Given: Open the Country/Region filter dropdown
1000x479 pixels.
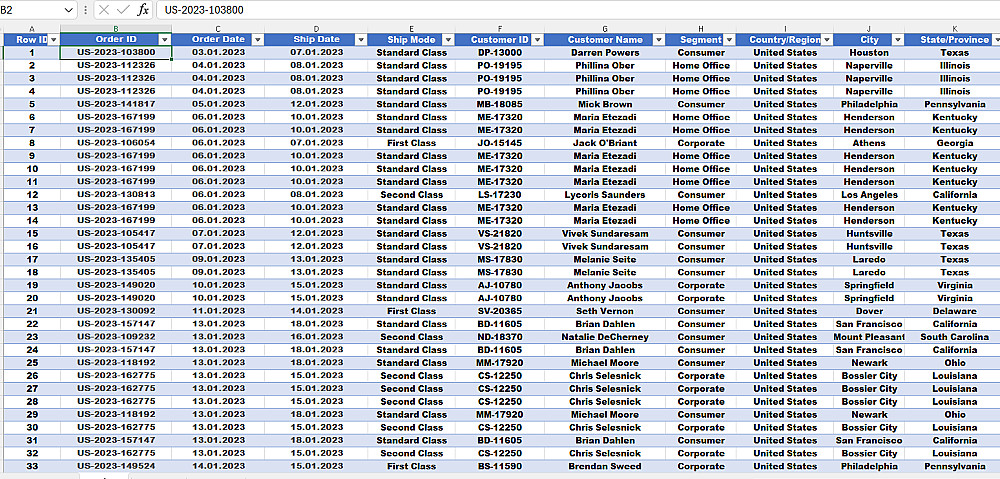Looking at the screenshot, I should 827,40.
